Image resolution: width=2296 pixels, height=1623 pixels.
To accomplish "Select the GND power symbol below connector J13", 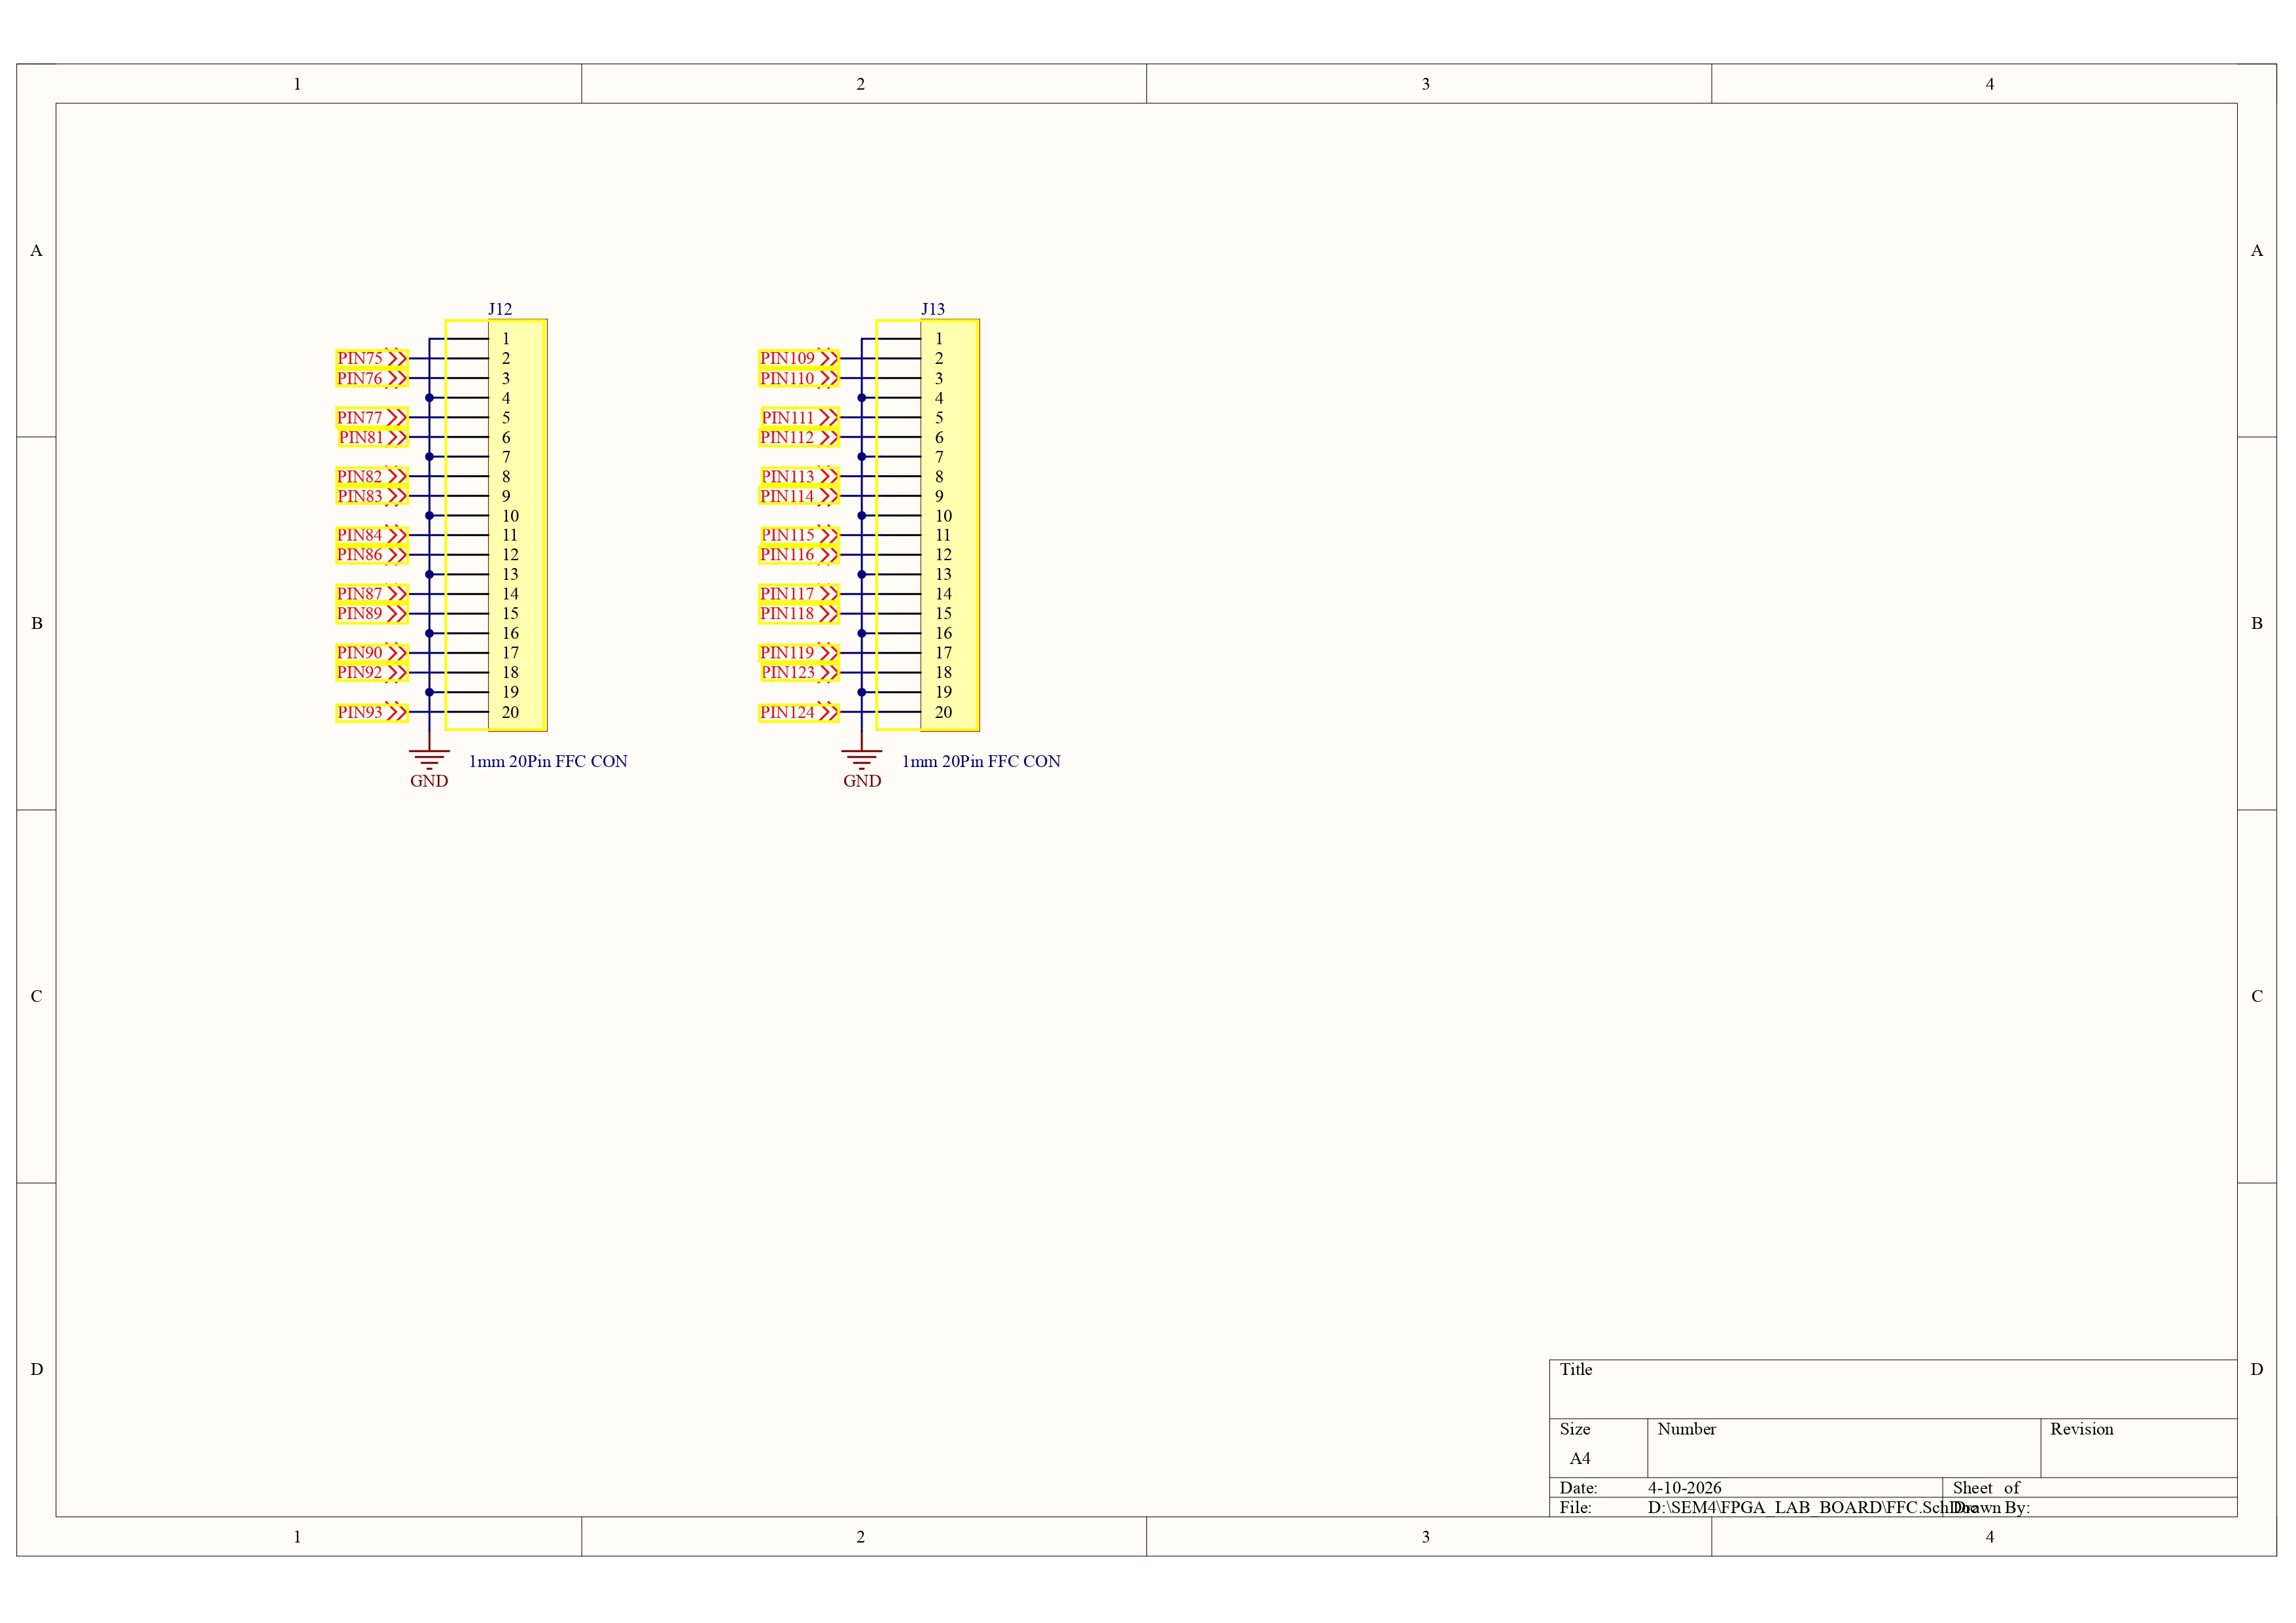I will click(x=861, y=753).
